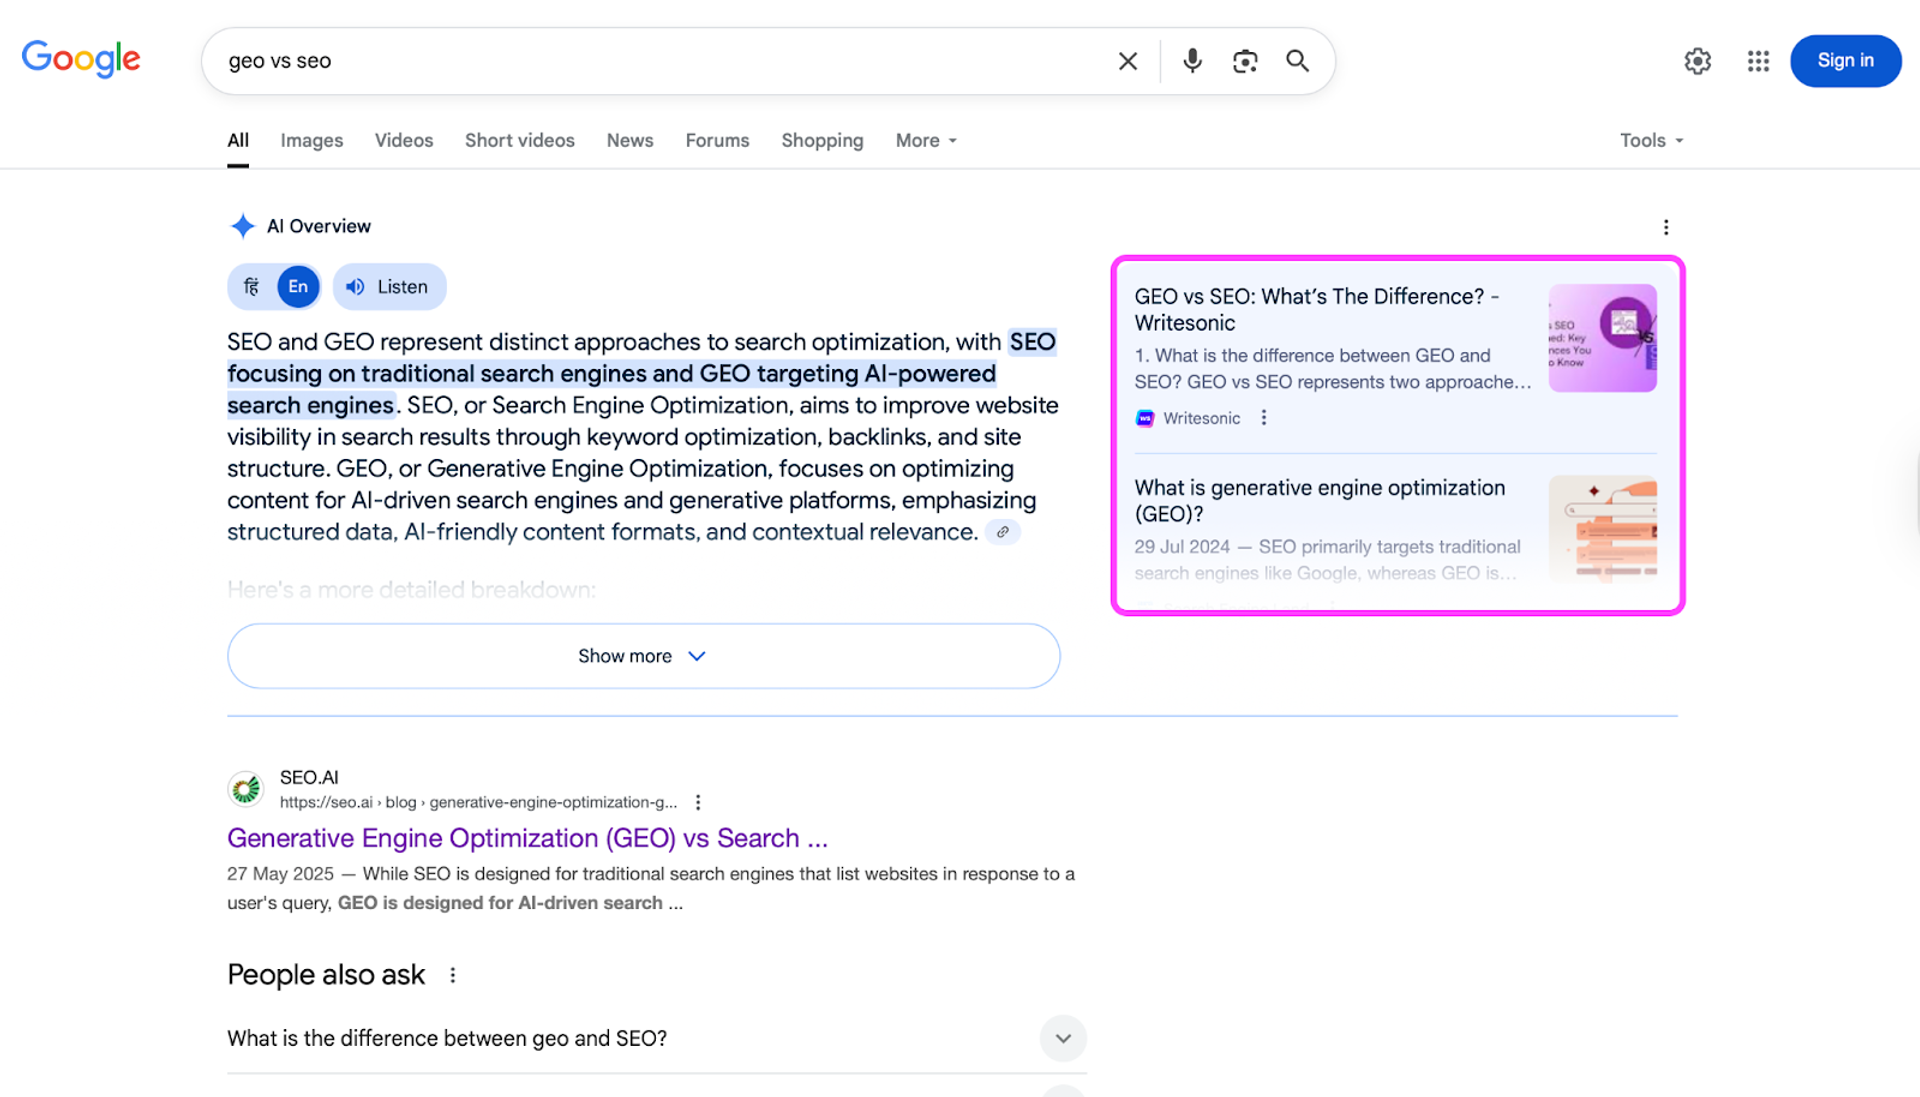
Task: Click the magnifying glass search icon
Action: pyautogui.click(x=1298, y=61)
